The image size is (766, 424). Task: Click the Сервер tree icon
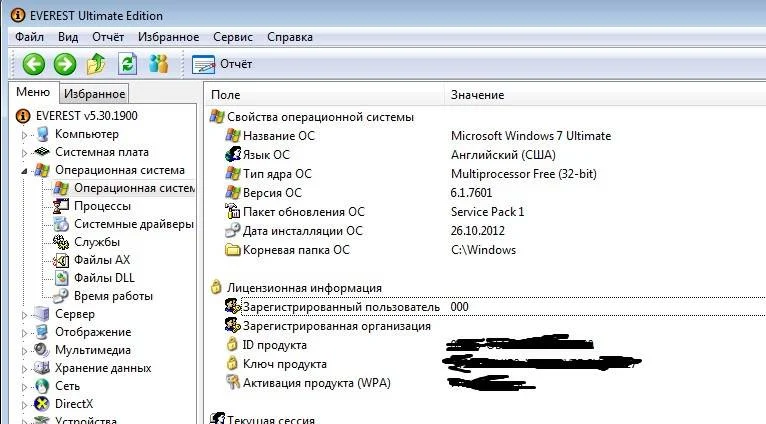click(x=42, y=314)
